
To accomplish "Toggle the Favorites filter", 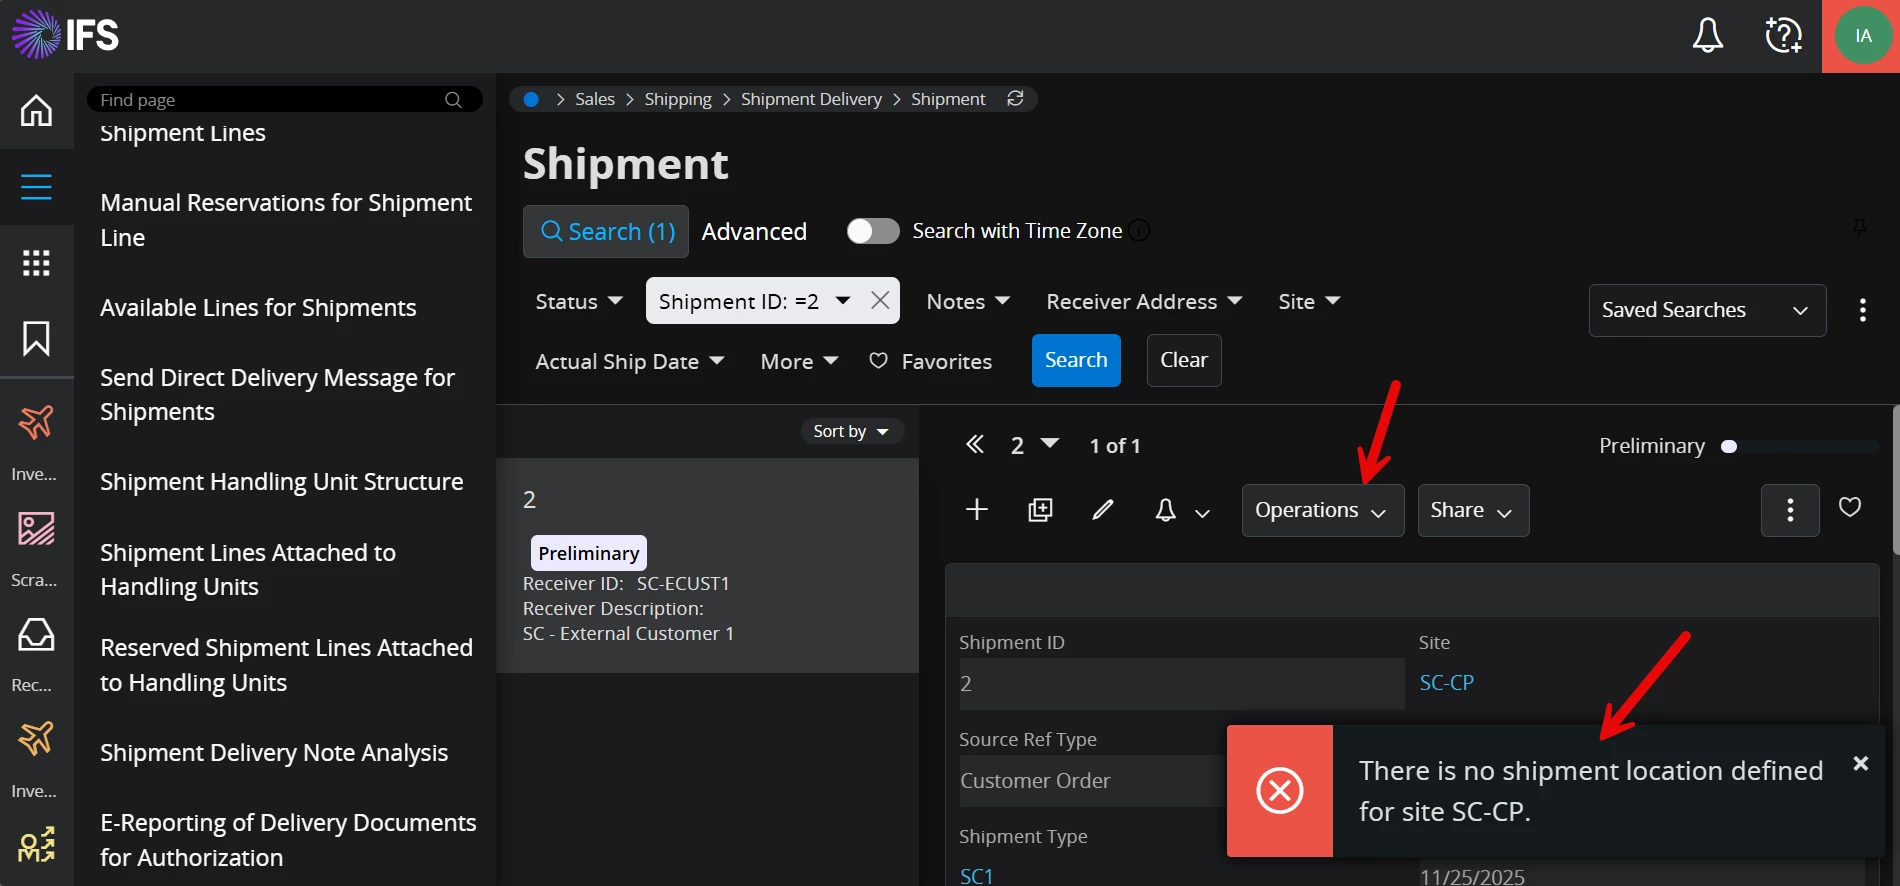I will point(930,361).
